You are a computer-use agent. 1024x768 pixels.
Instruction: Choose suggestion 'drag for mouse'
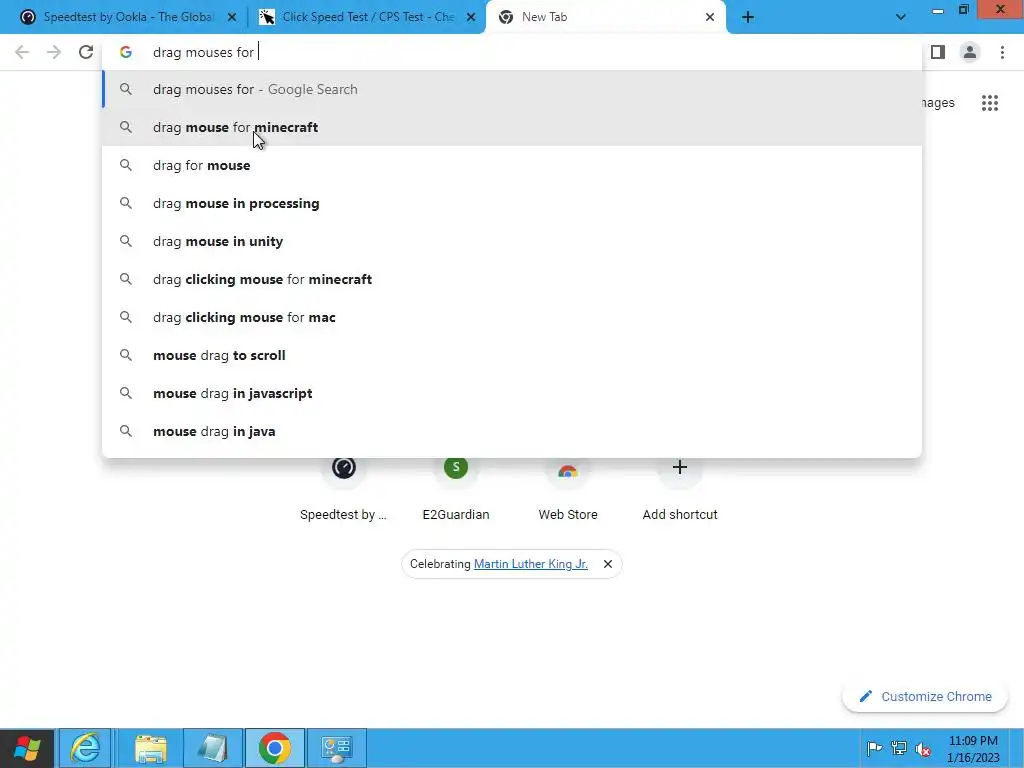(512, 165)
